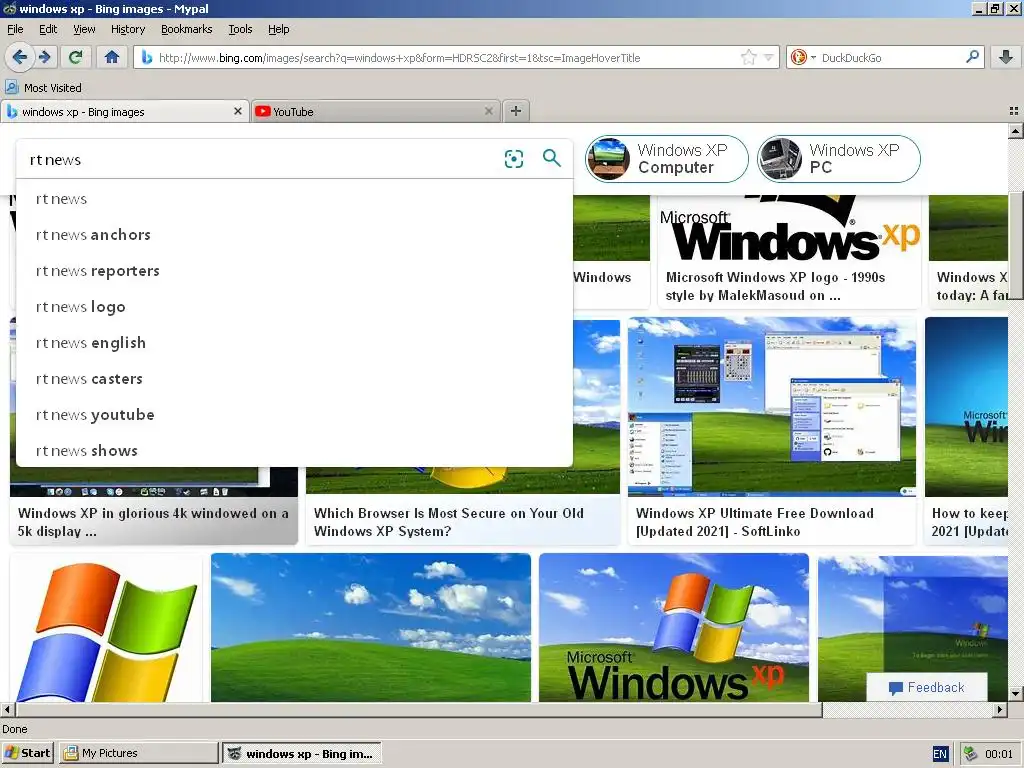Click the Bing logo in address bar
1024x768 pixels.
click(147, 57)
